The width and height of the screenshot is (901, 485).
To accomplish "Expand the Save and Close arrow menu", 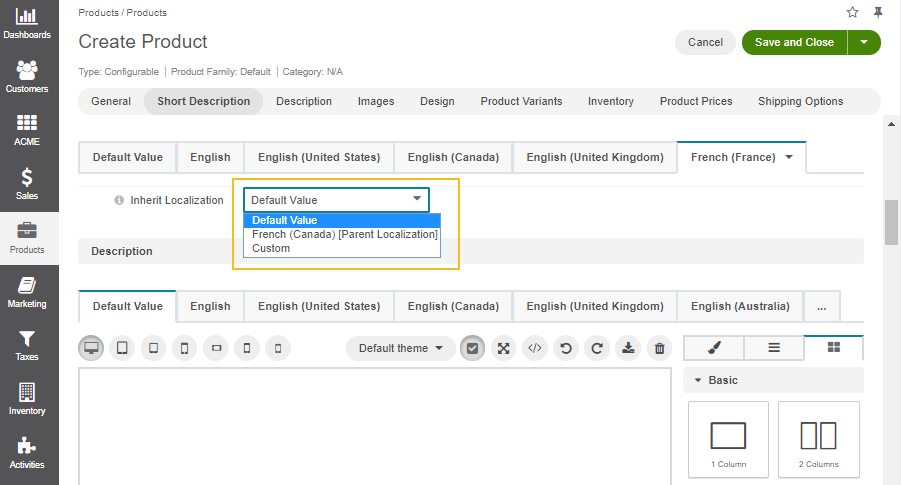I will tap(864, 42).
